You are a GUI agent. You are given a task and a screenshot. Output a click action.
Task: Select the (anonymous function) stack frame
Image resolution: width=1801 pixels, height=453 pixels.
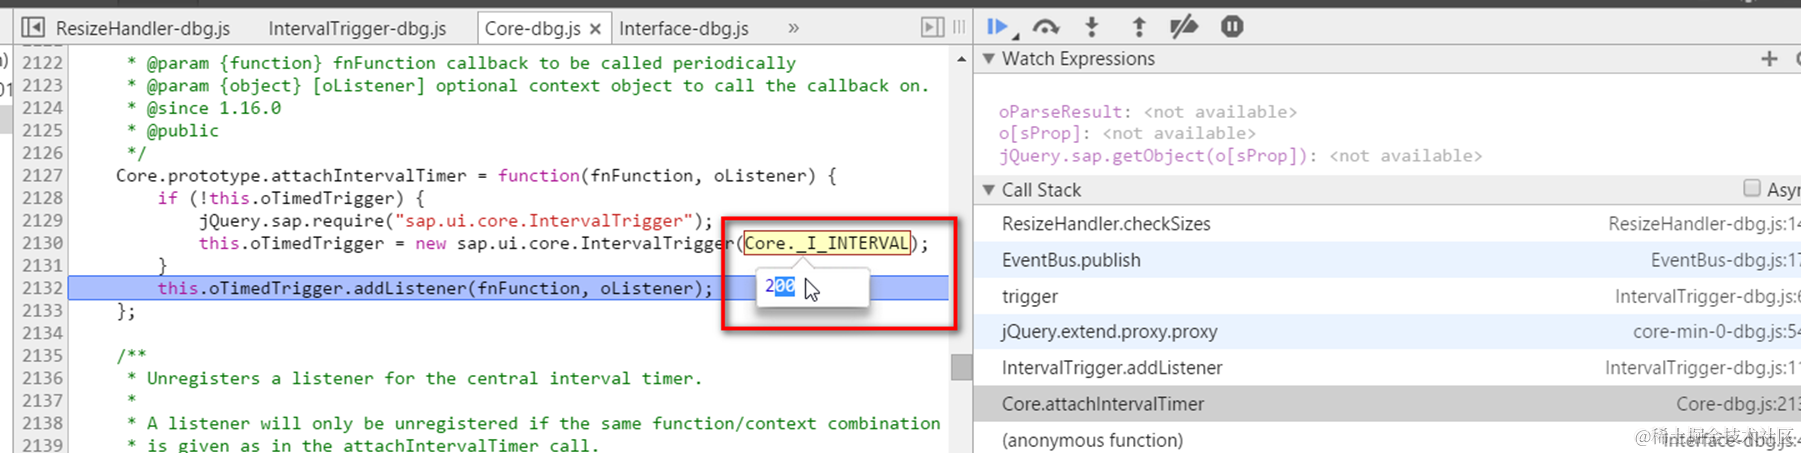[1387, 440]
